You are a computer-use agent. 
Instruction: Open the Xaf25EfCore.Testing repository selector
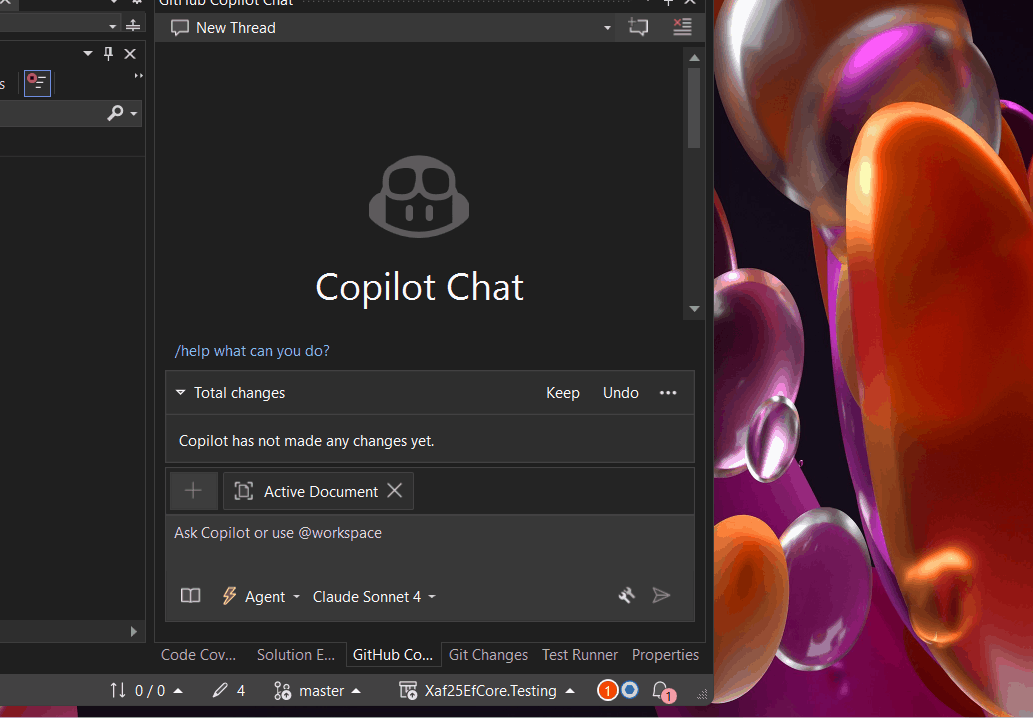[487, 690]
